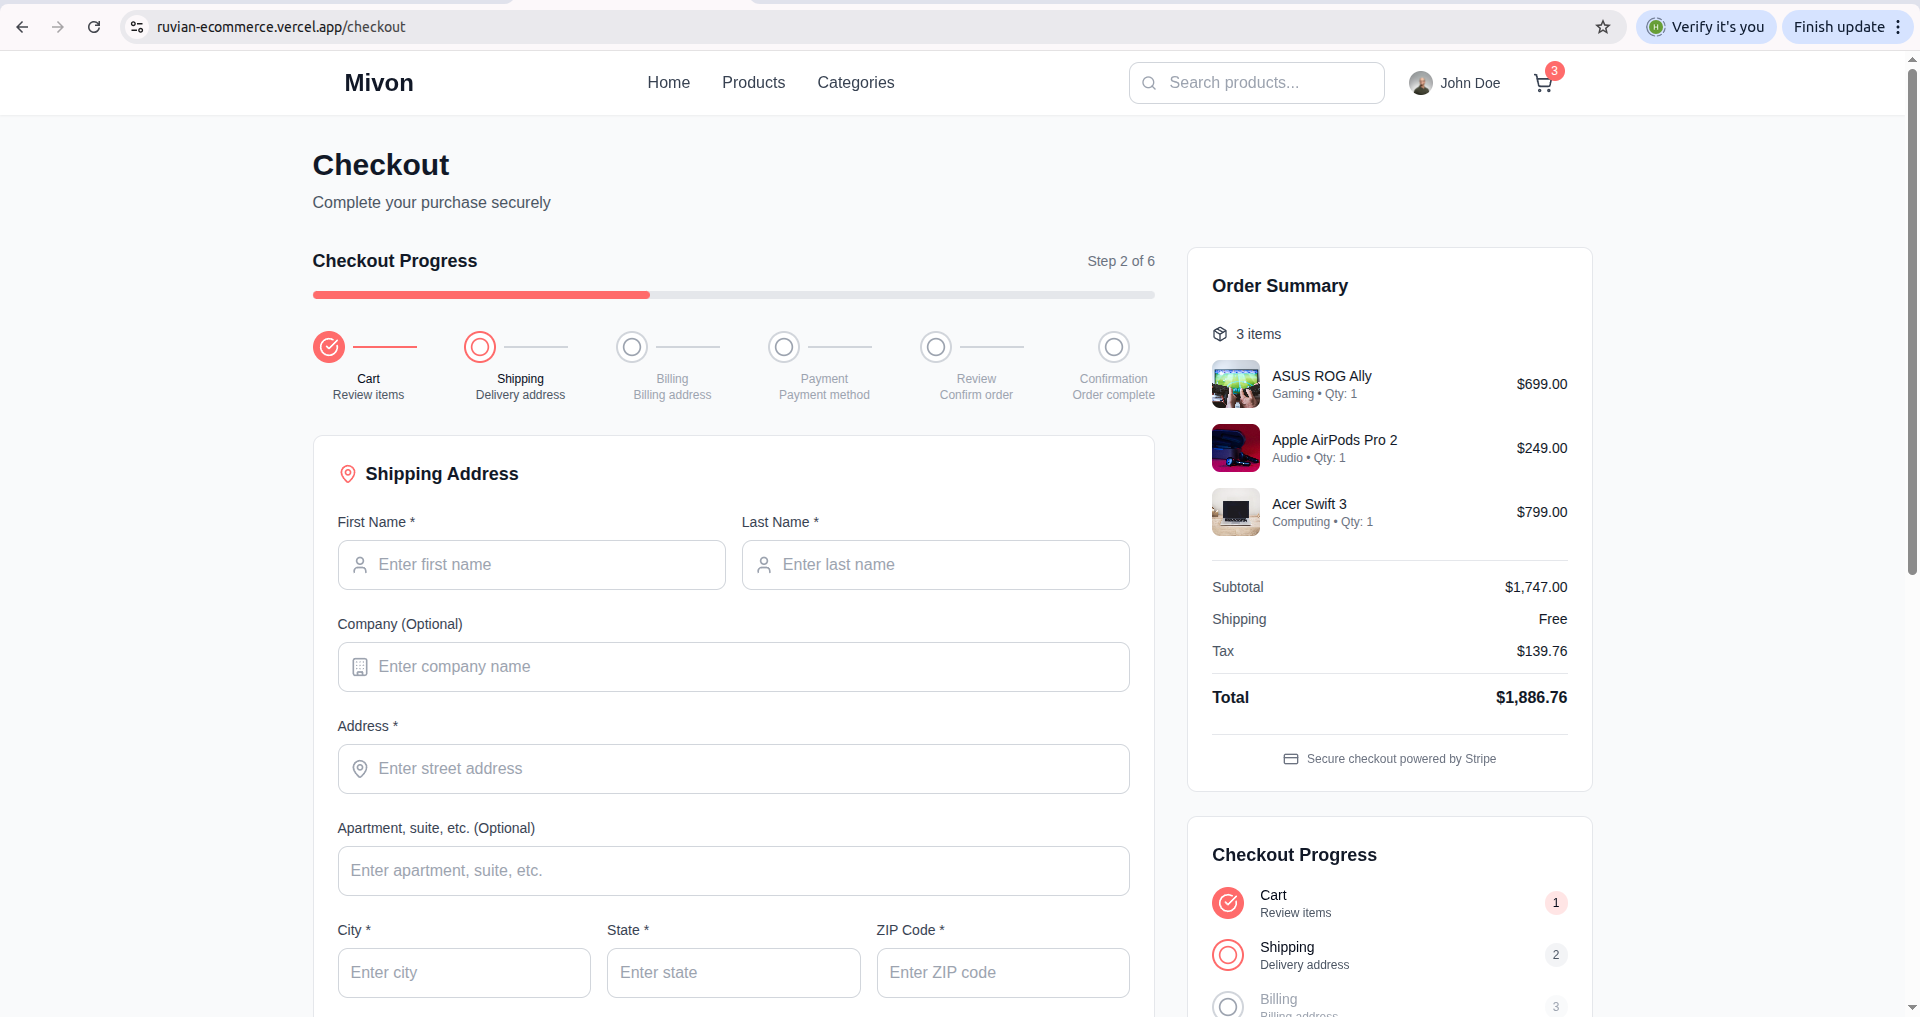Click the $139.76 tax value

coord(1542,651)
